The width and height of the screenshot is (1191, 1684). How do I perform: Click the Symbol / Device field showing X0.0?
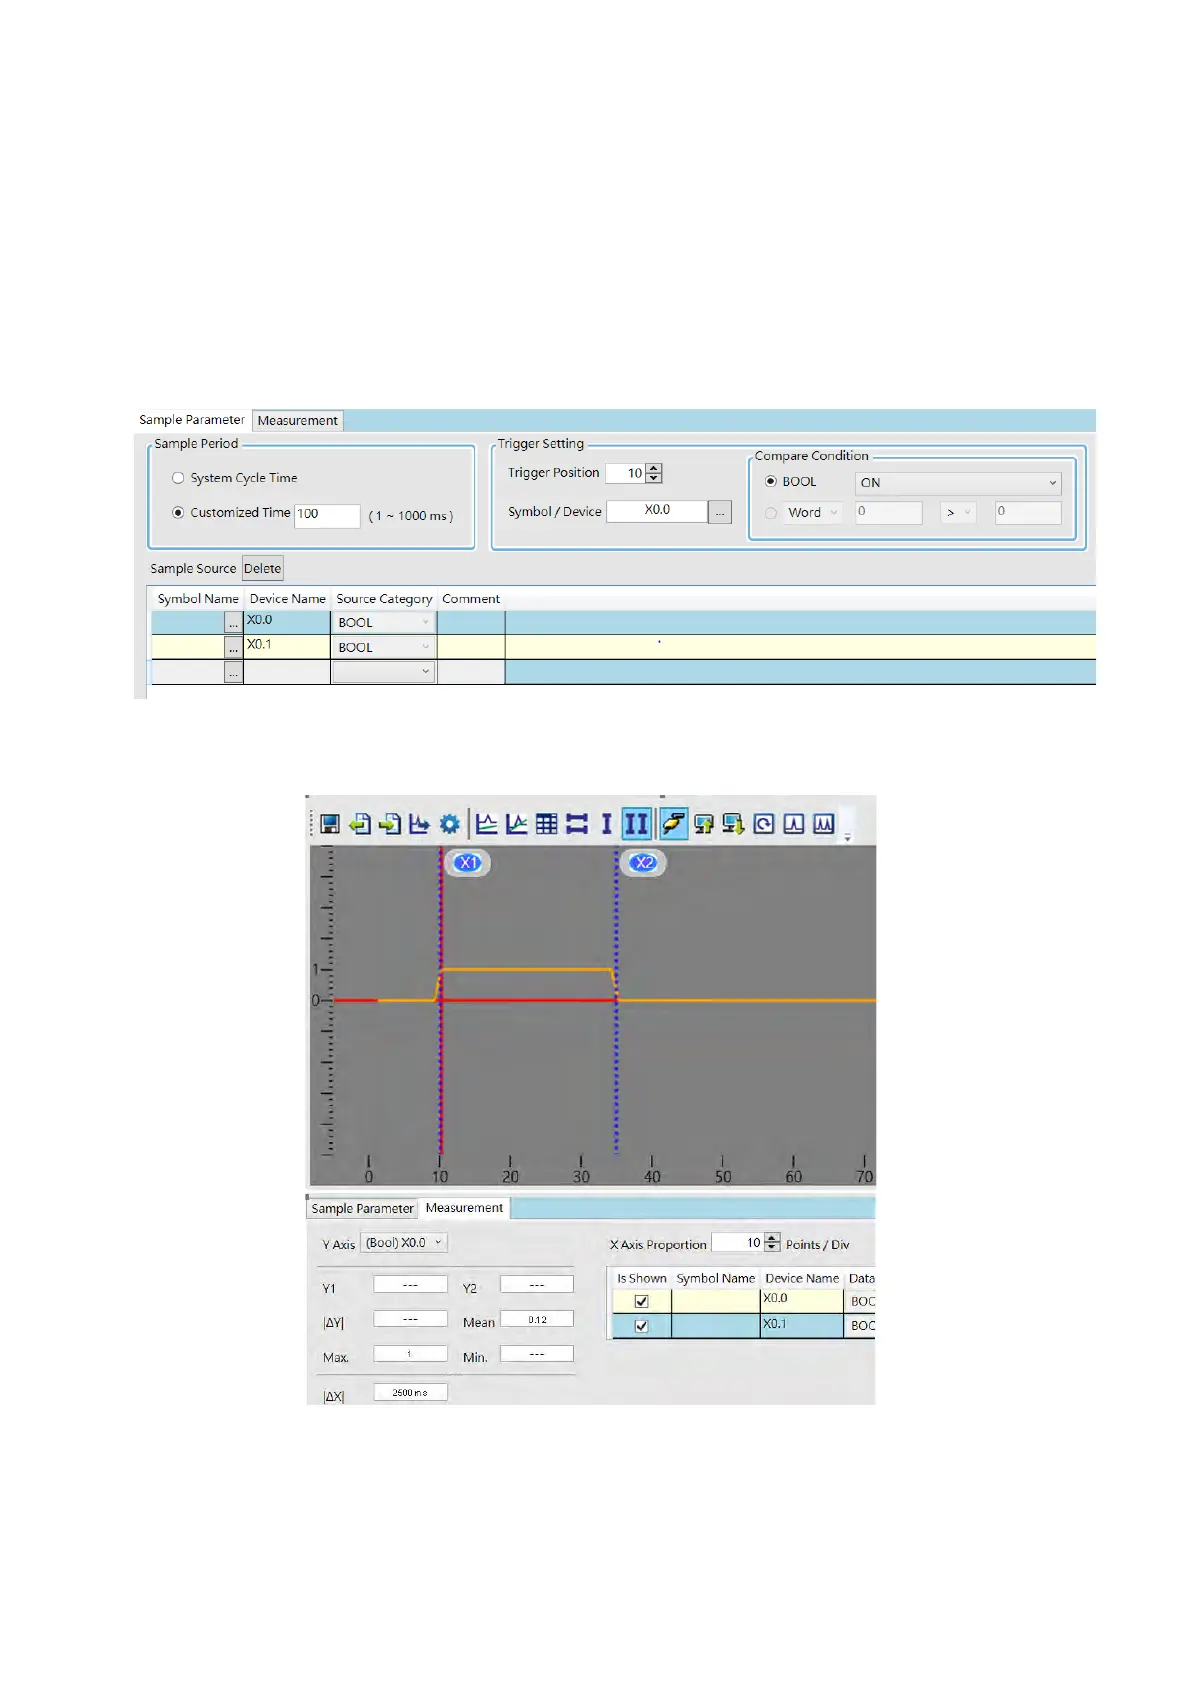pos(657,510)
